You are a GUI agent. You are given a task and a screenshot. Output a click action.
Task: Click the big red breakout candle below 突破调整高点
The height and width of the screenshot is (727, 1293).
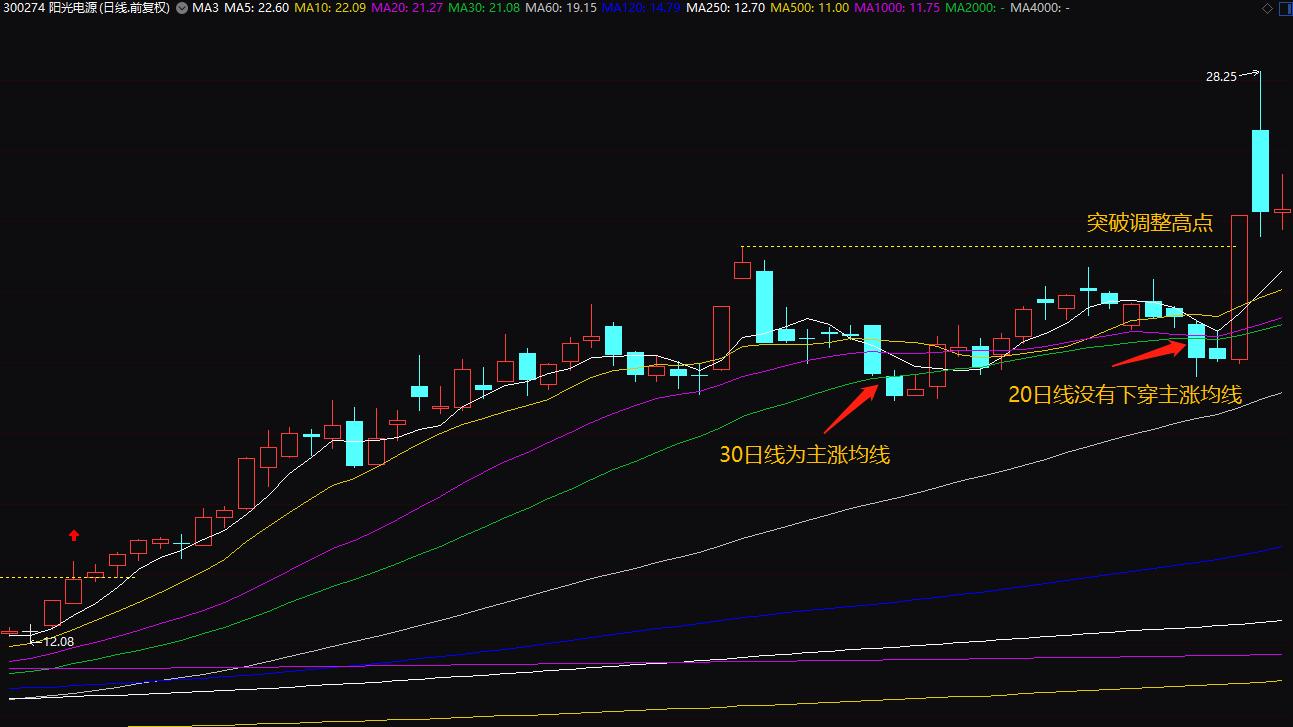pyautogui.click(x=1239, y=287)
